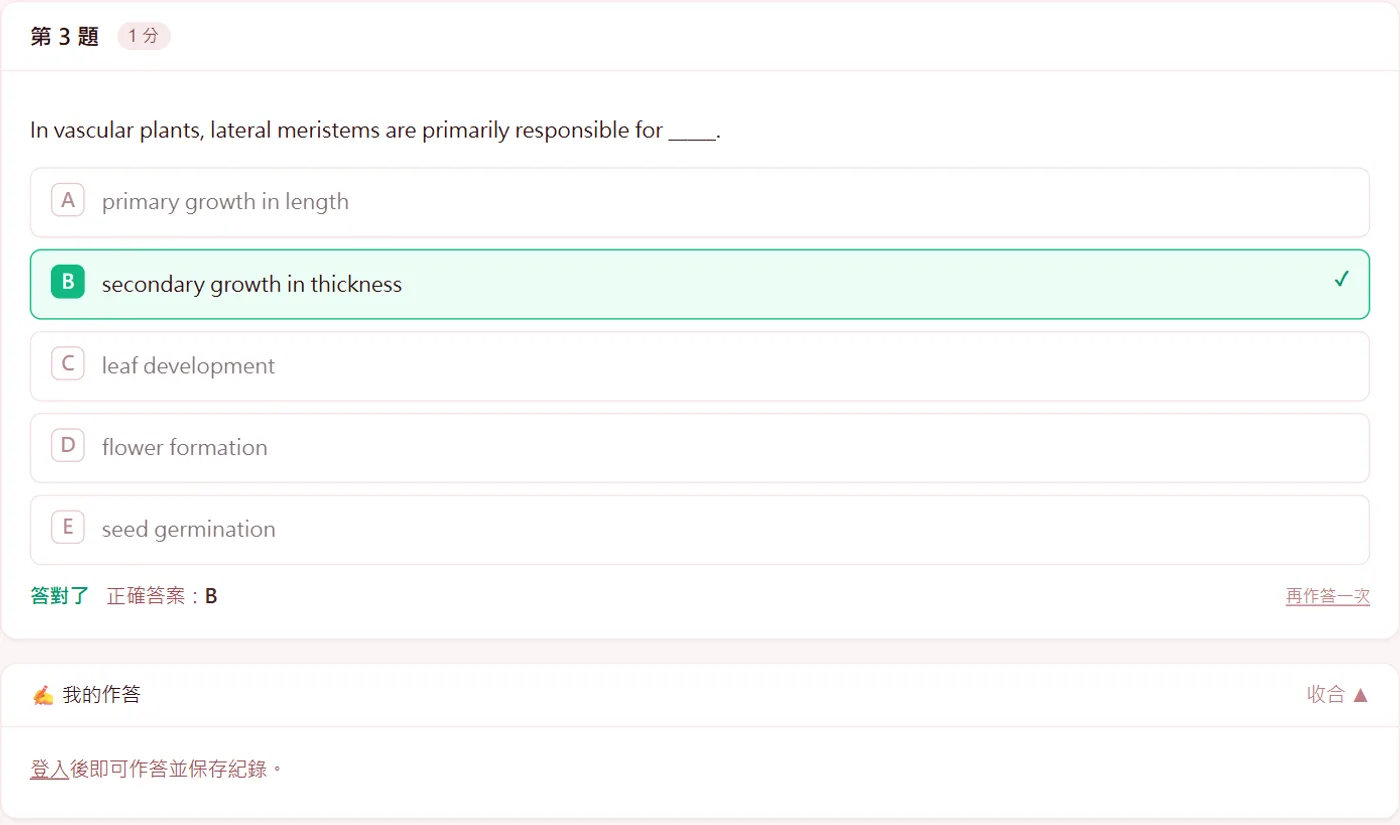Image resolution: width=1400 pixels, height=825 pixels.
Task: Choose answer leaf development
Action: point(700,366)
